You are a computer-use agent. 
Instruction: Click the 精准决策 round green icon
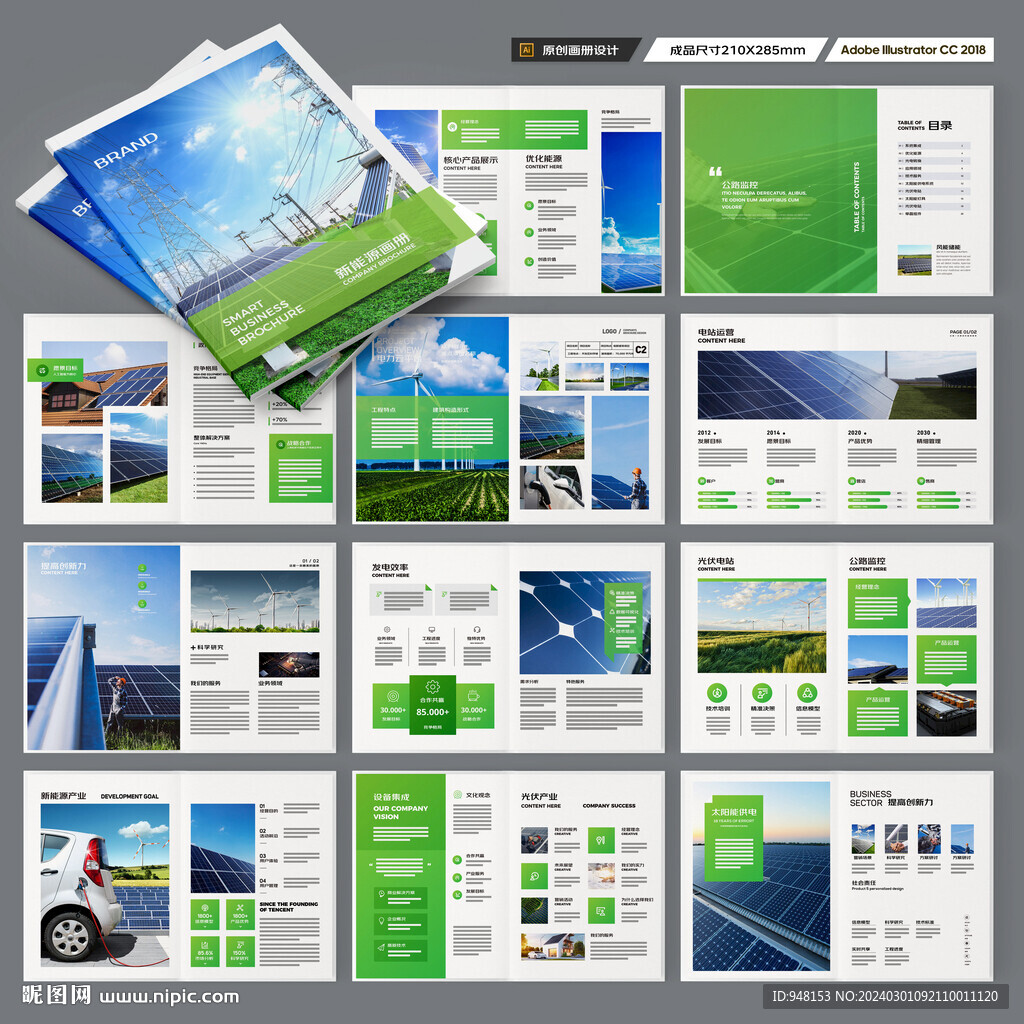[x=762, y=692]
